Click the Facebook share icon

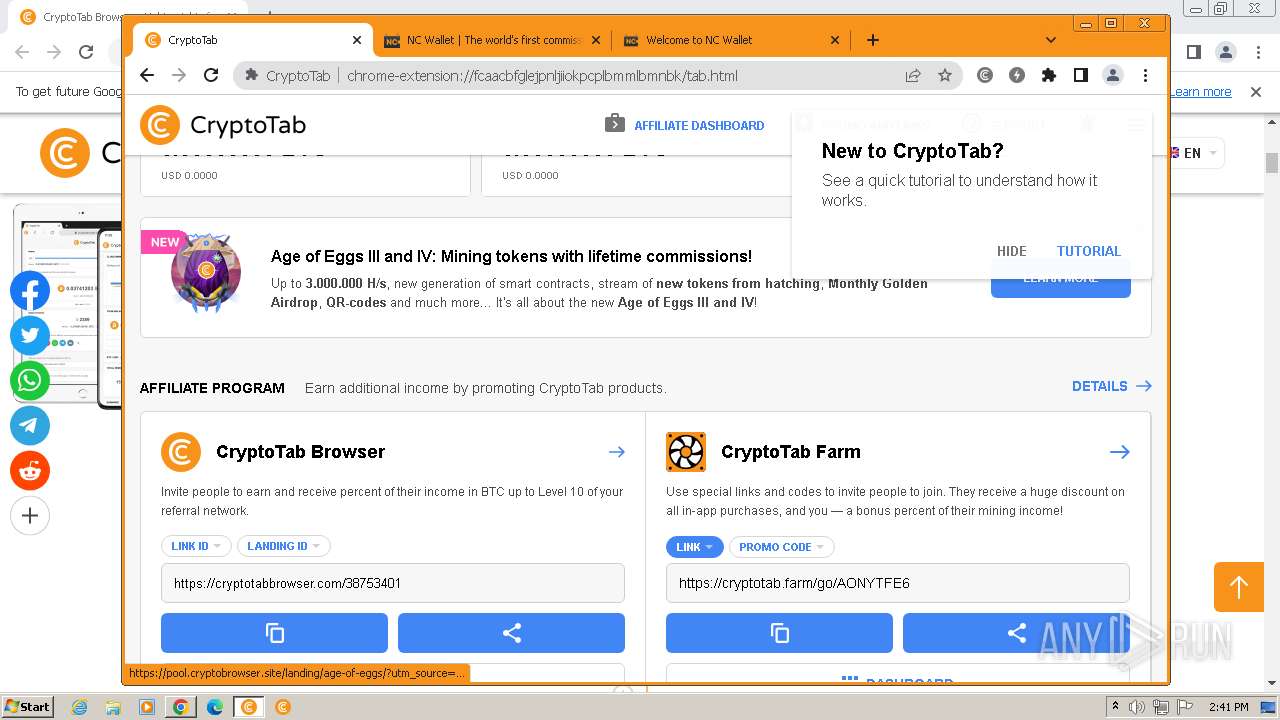point(30,291)
